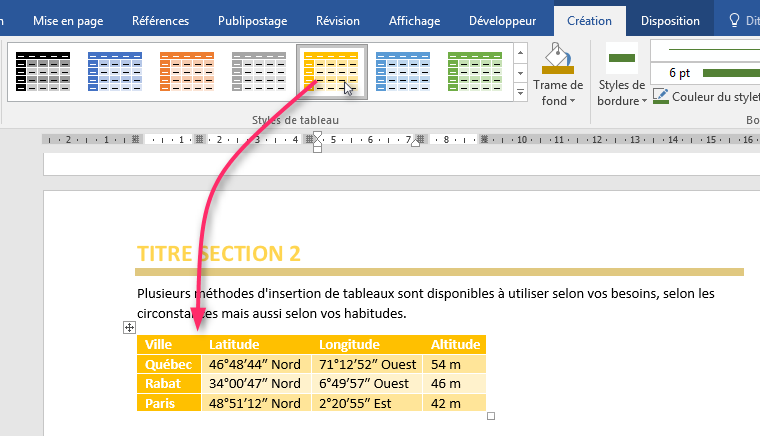Click the Trame de fond paint bucket
The height and width of the screenshot is (436, 760).
(x=557, y=59)
